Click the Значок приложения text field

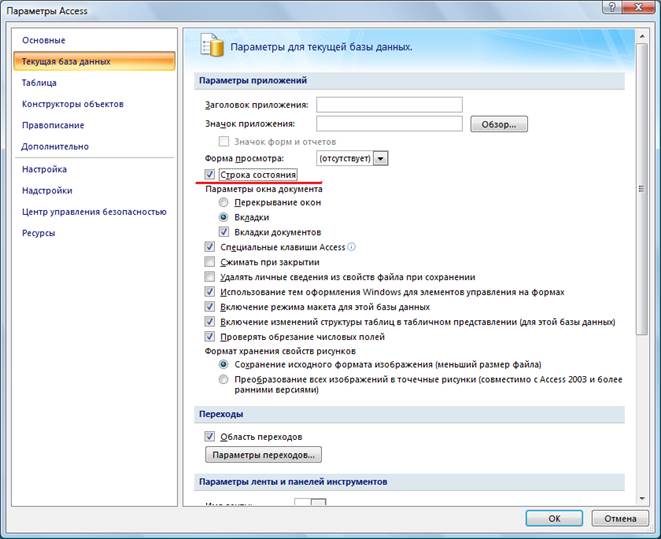[389, 124]
